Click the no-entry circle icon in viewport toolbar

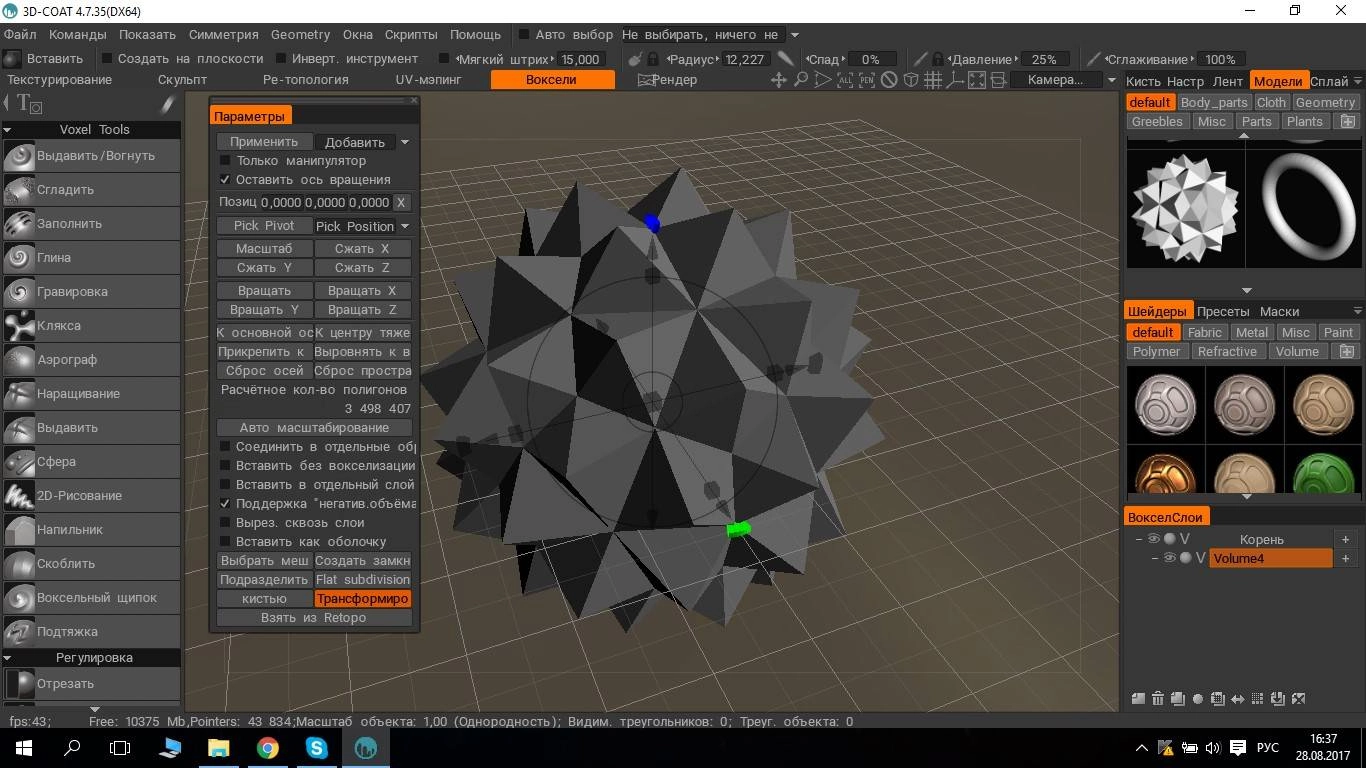[889, 80]
